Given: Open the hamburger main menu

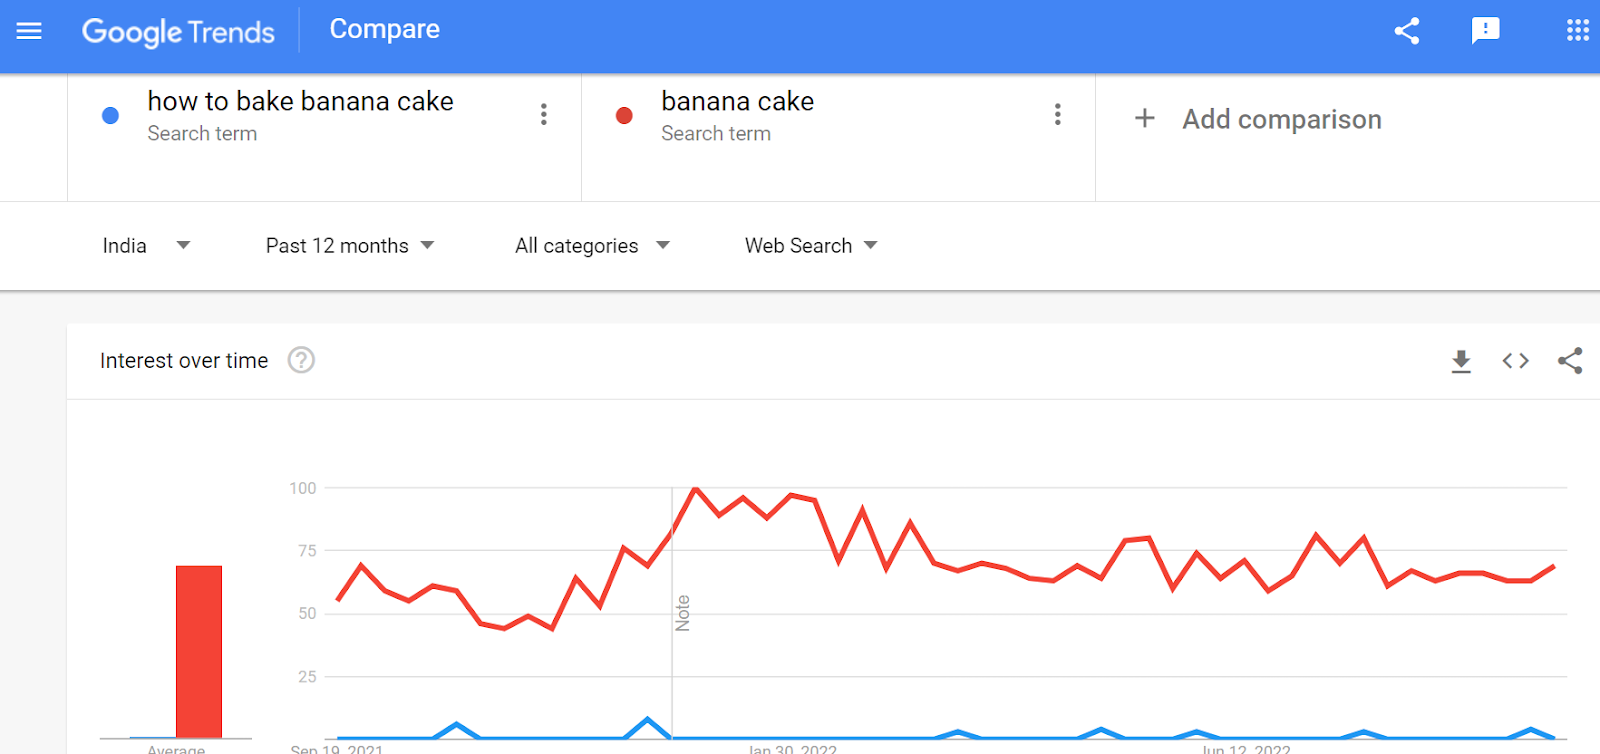Looking at the screenshot, I should [x=29, y=31].
